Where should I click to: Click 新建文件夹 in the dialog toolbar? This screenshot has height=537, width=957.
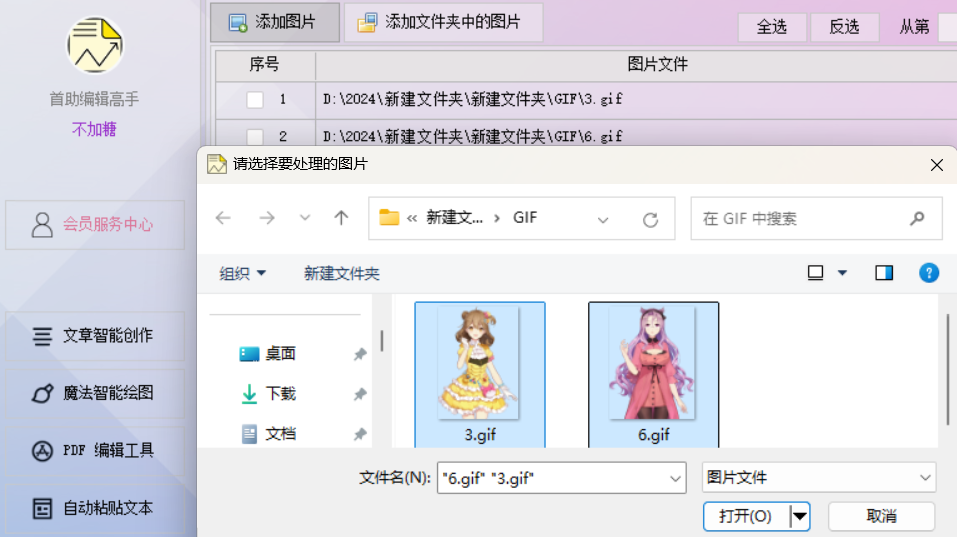(x=342, y=273)
